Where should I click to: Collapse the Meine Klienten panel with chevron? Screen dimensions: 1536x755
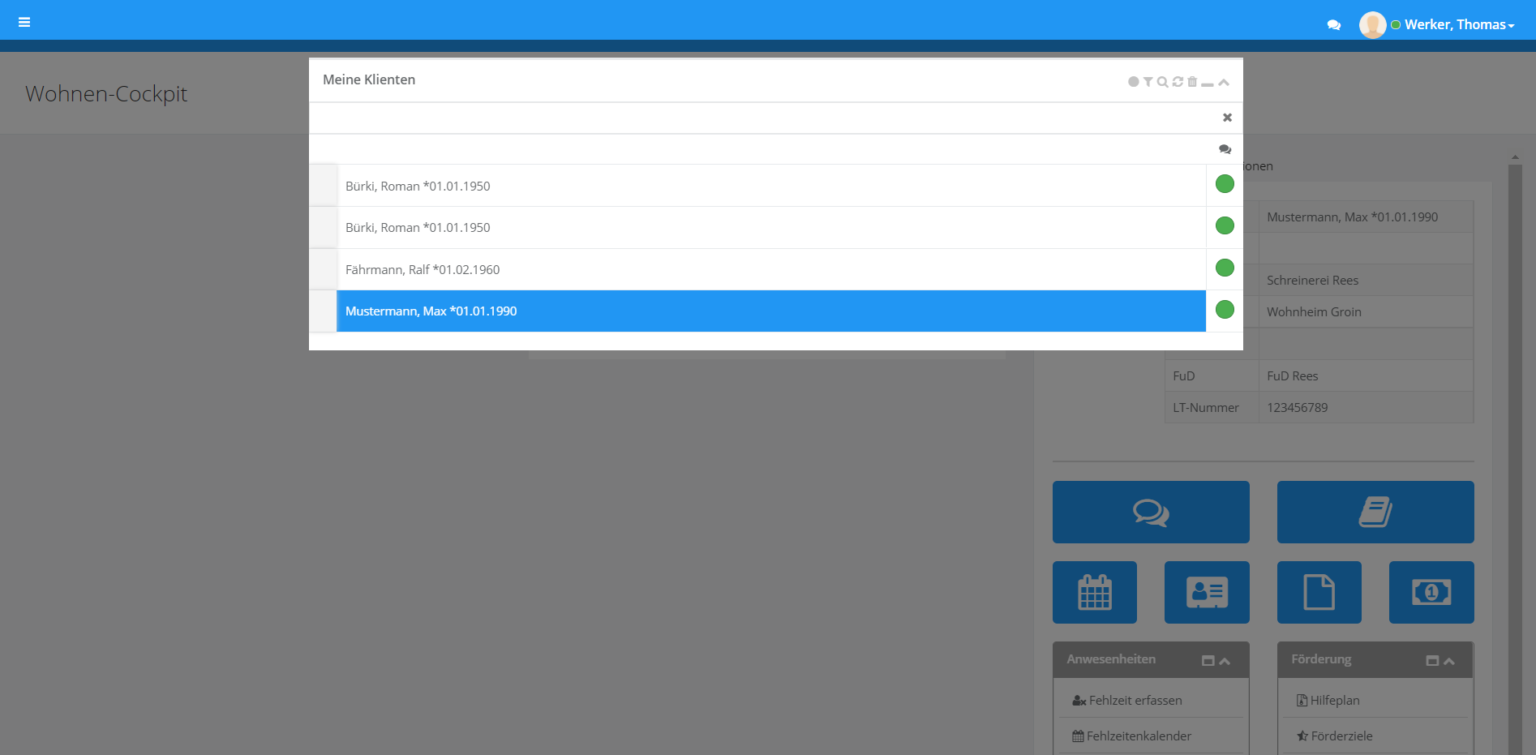pos(1224,82)
